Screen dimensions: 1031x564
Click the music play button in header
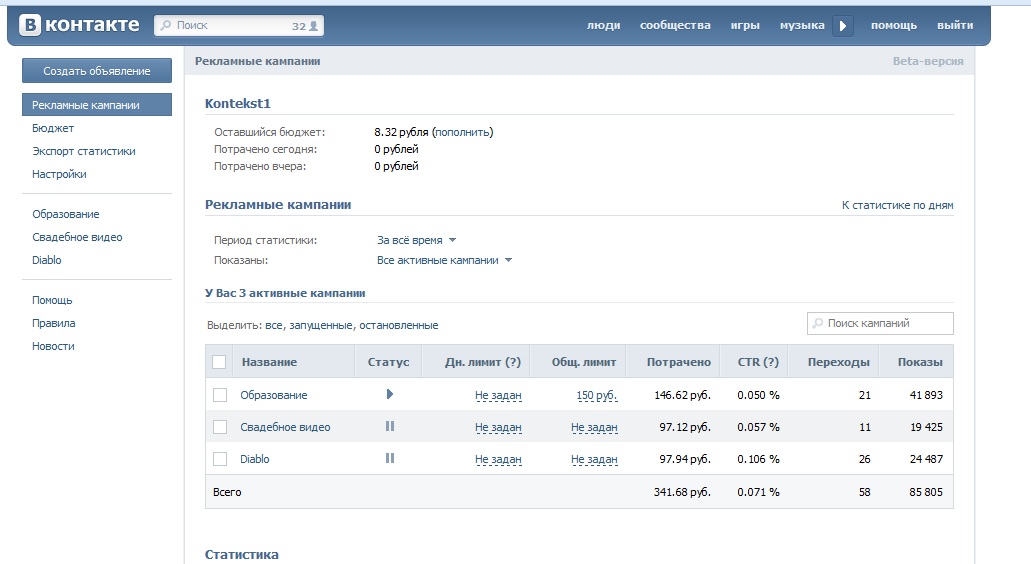pos(842,26)
